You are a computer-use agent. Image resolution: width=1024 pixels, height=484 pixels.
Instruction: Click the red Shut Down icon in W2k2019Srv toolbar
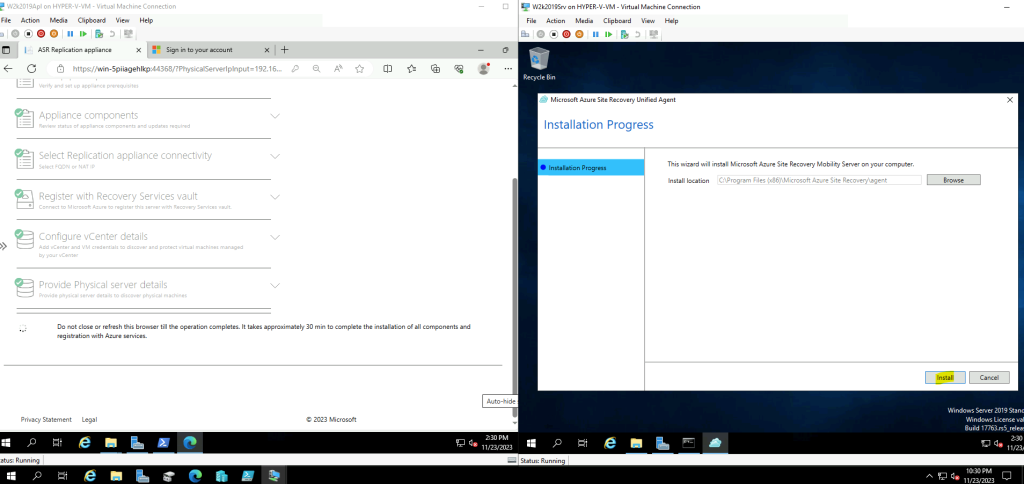pyautogui.click(x=566, y=34)
